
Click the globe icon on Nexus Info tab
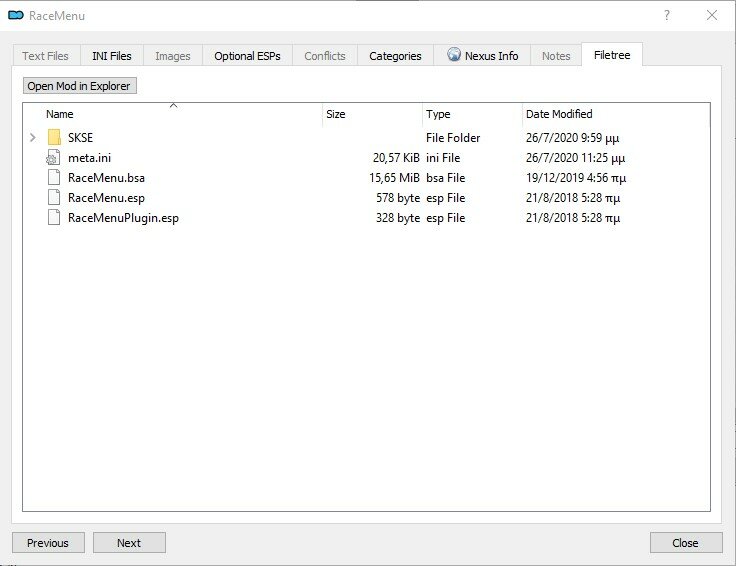(x=454, y=54)
